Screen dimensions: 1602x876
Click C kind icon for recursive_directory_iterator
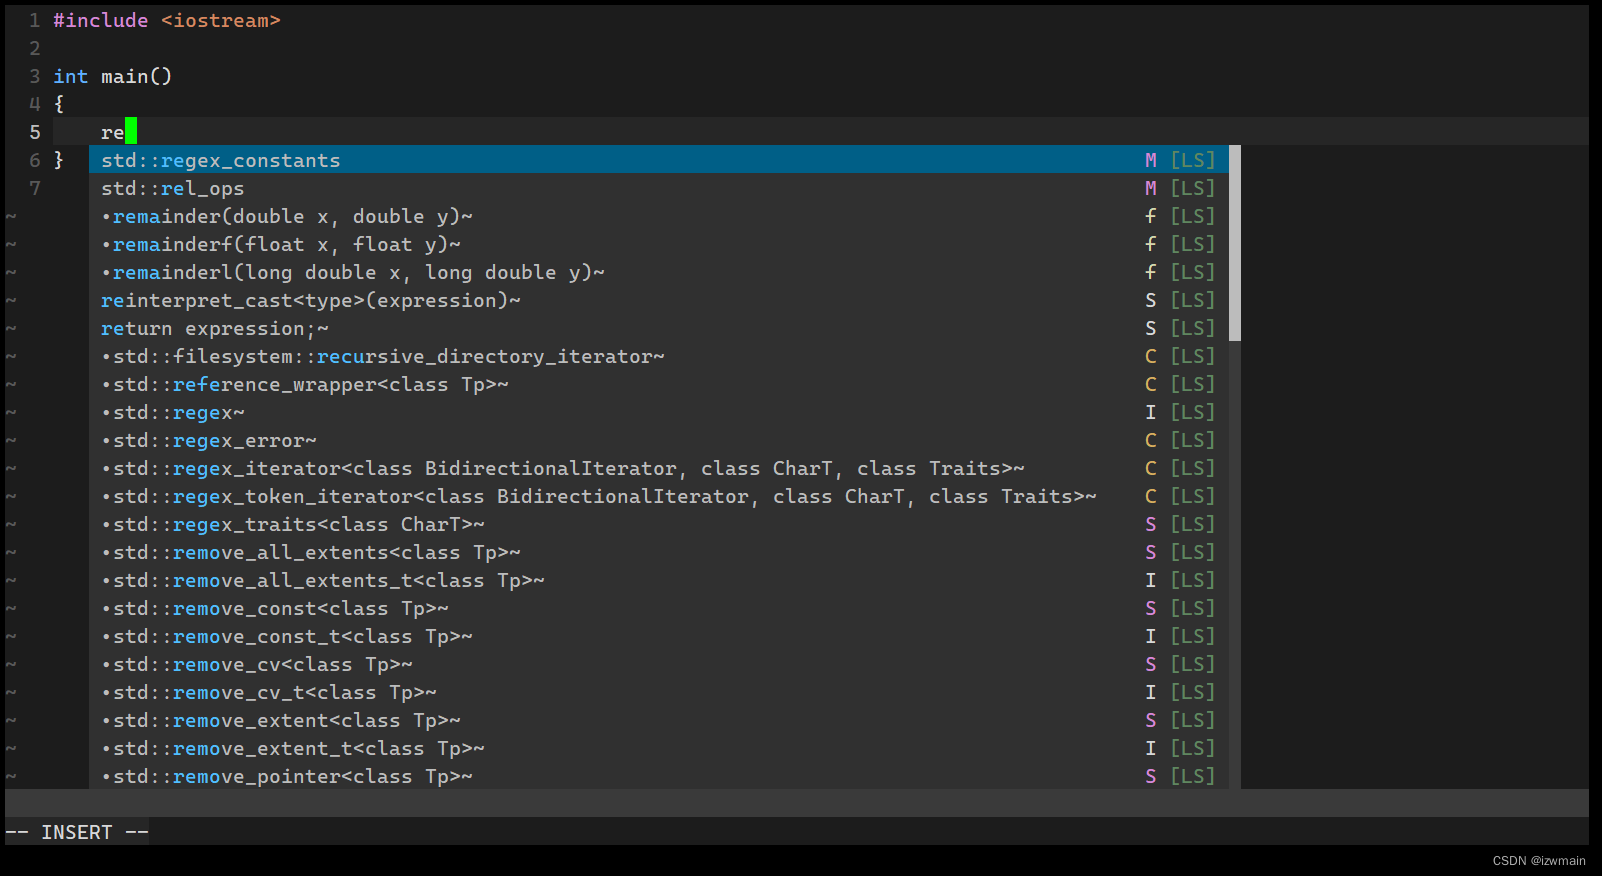pos(1151,356)
